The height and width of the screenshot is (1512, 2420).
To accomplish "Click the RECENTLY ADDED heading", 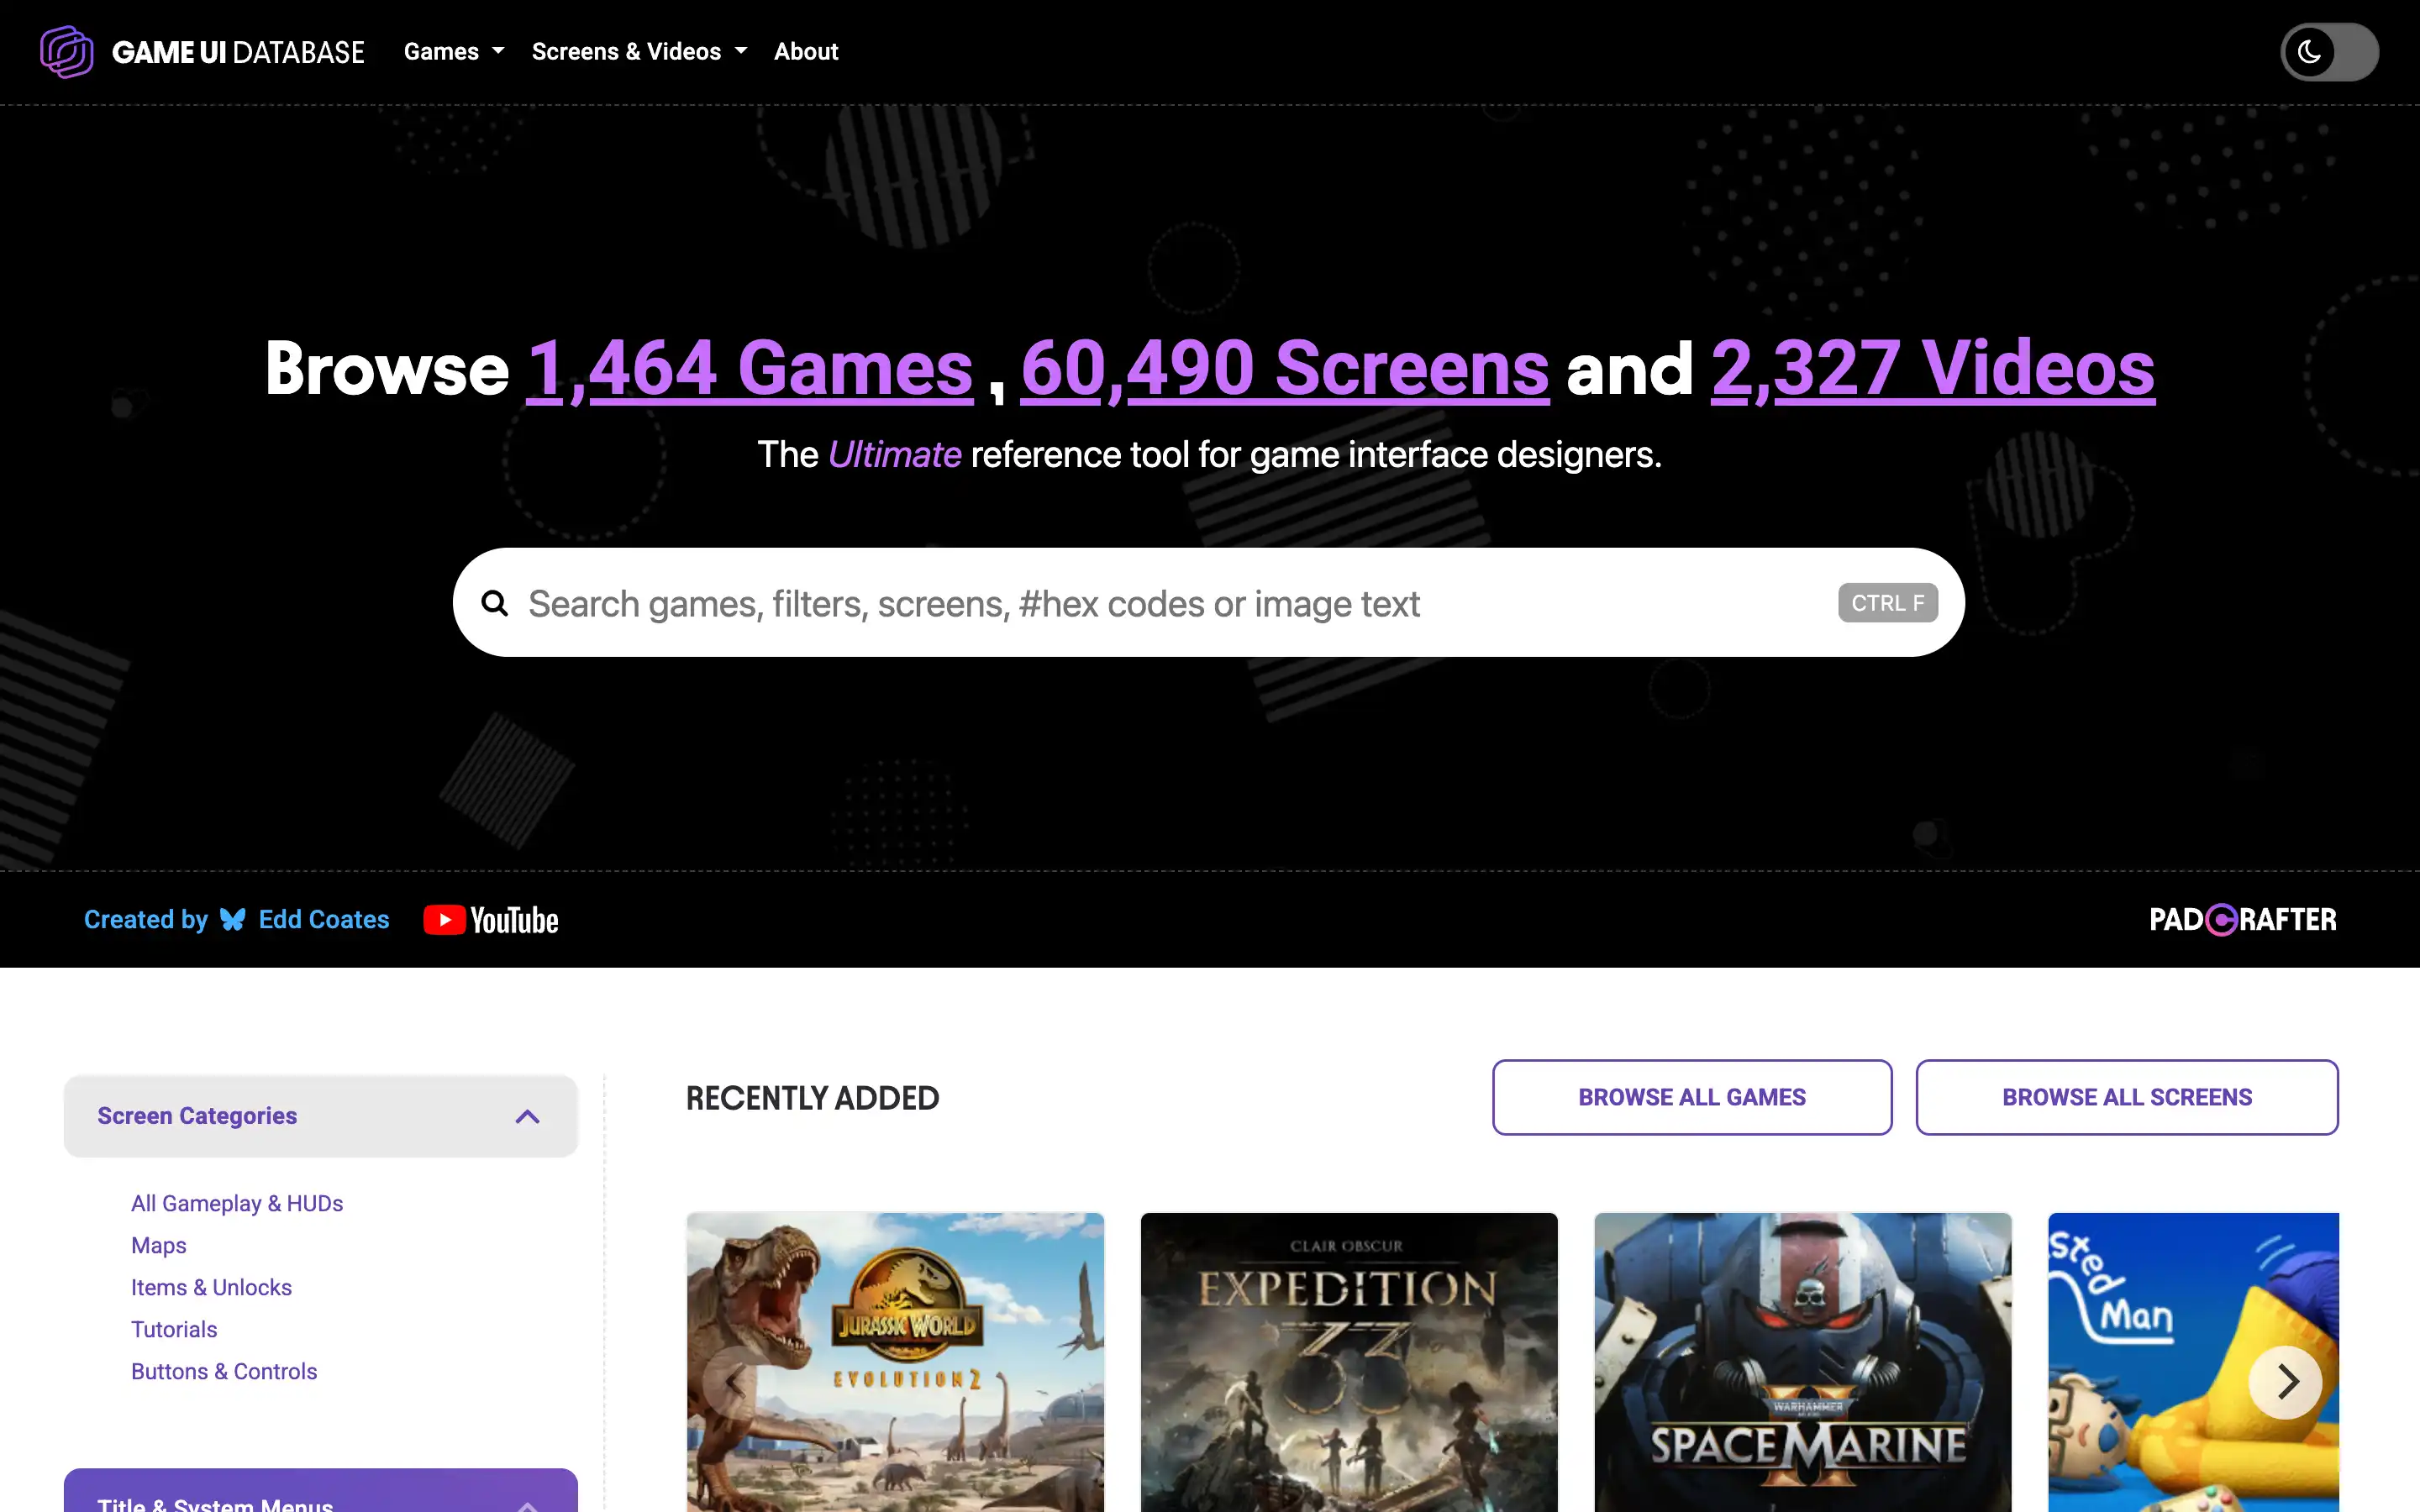I will click(x=812, y=1098).
